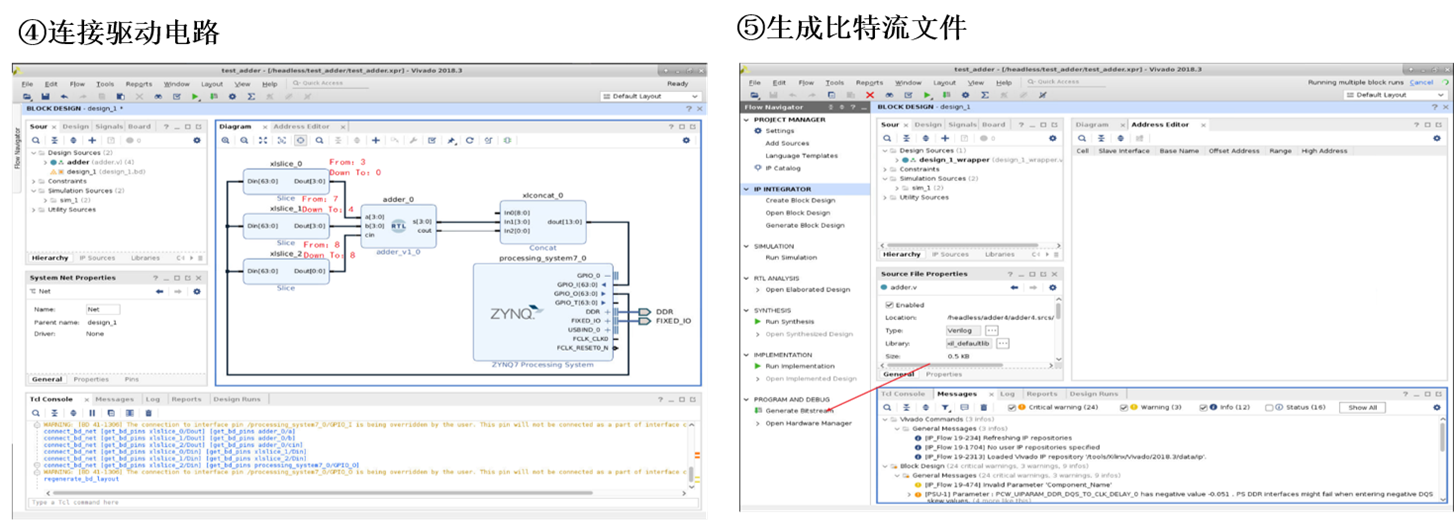The image size is (1454, 520).
Task: Click save icon in step ④ window toolbar
Action: 45,96
